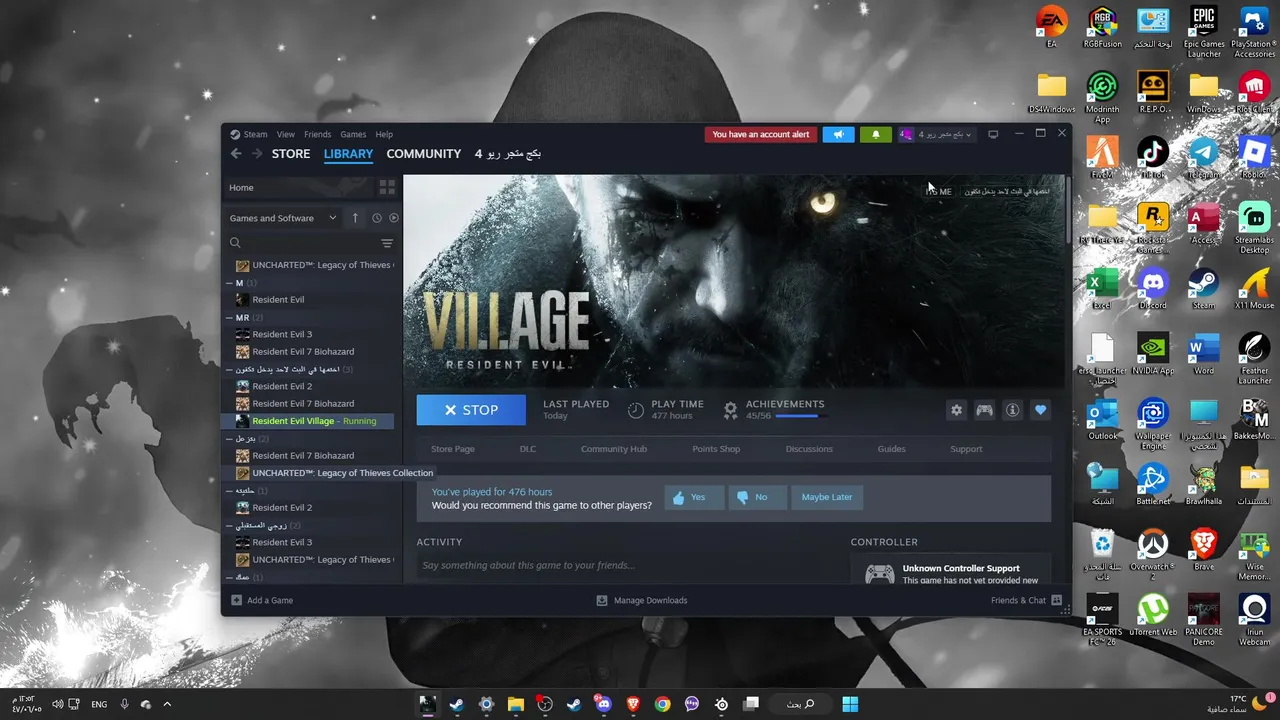
Task: Switch to Big Picture mode monitor icon
Action: pyautogui.click(x=993, y=134)
